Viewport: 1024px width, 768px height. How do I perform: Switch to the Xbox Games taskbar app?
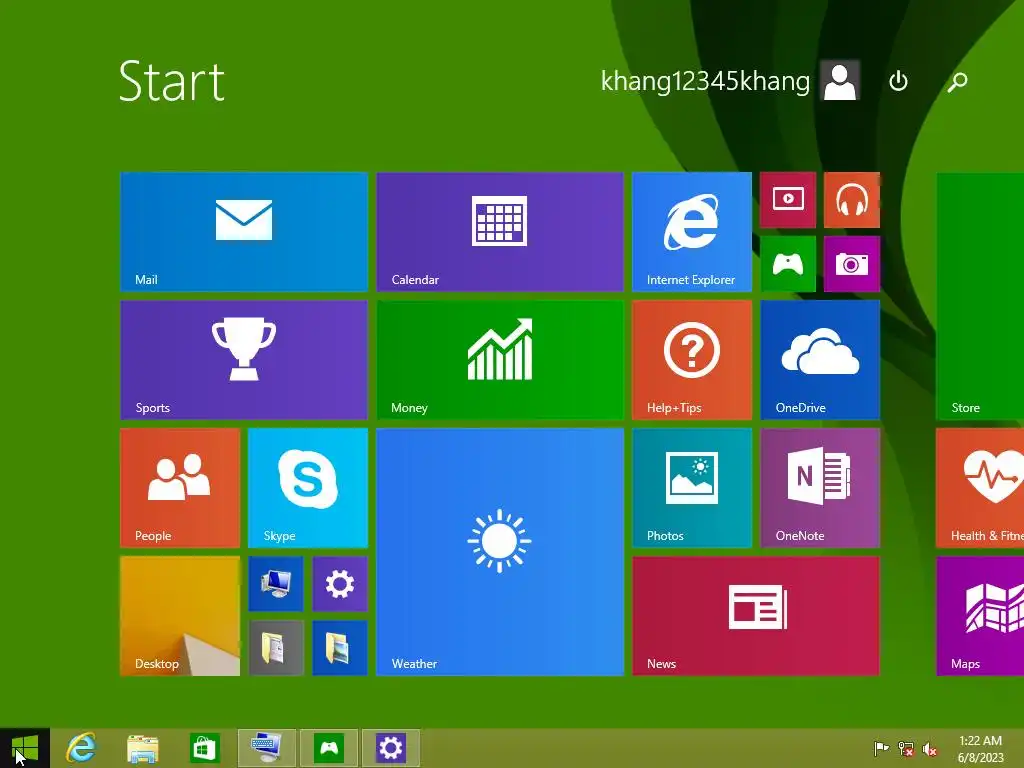[328, 748]
